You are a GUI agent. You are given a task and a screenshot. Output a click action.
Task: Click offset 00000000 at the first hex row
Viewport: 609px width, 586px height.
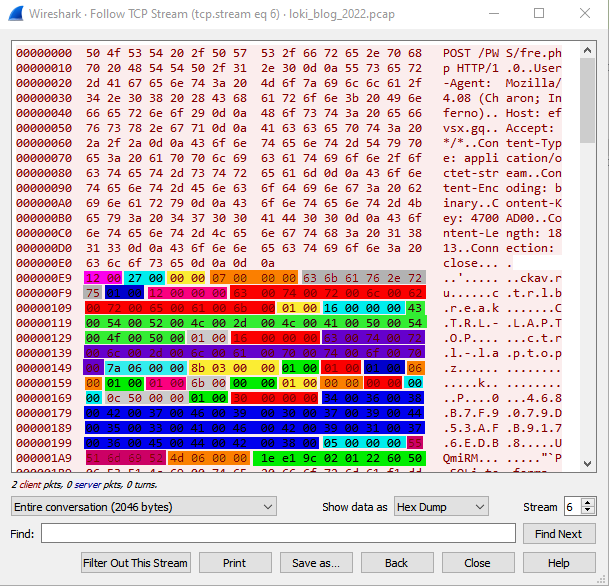coord(44,52)
